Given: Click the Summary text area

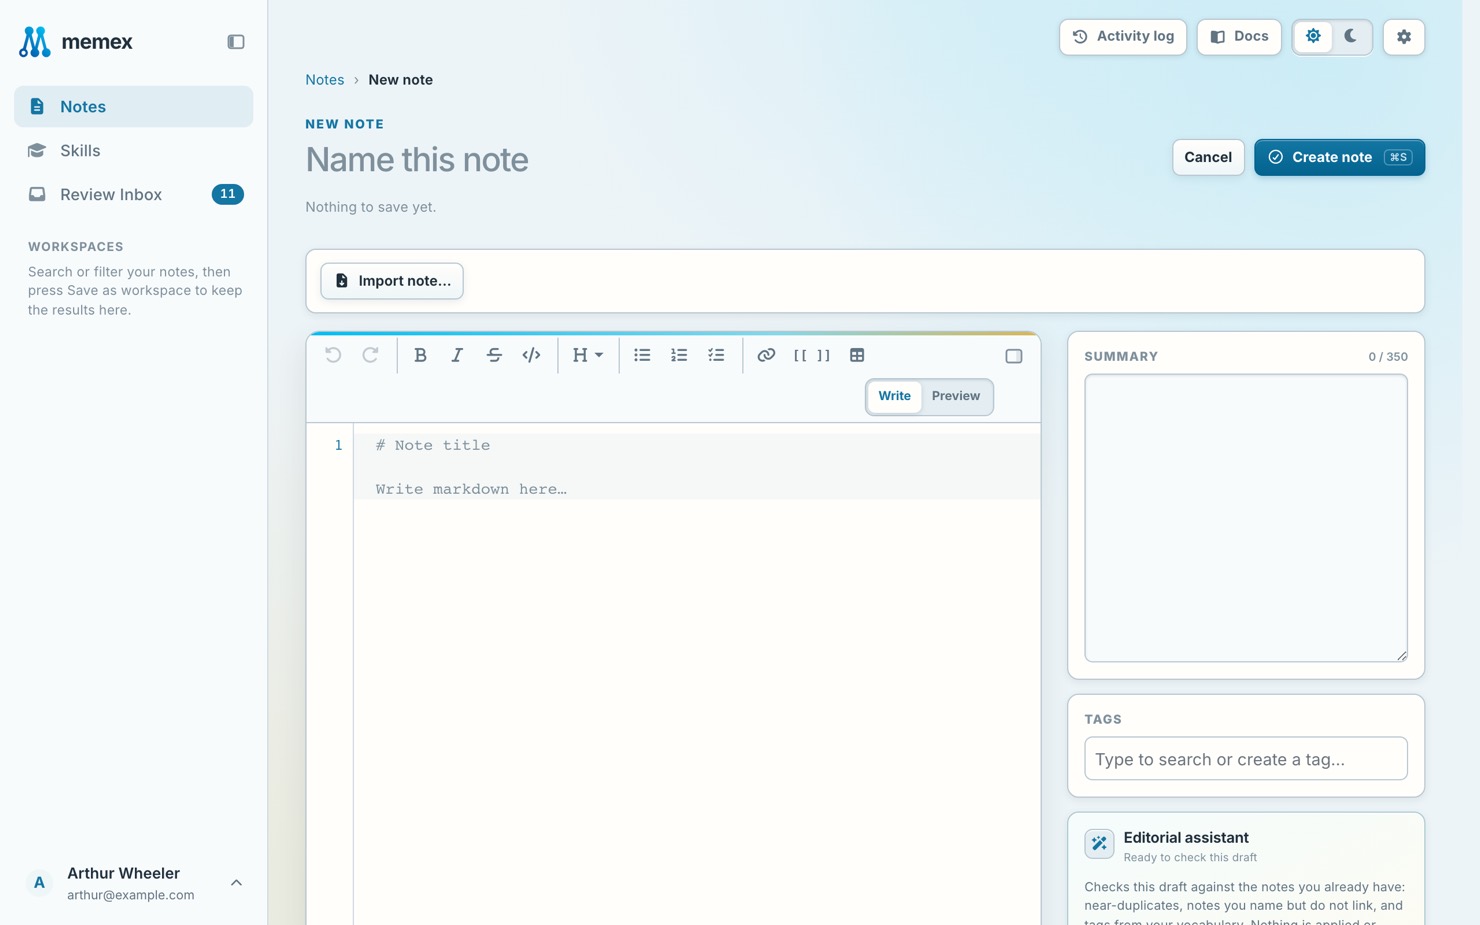Looking at the screenshot, I should [x=1246, y=518].
